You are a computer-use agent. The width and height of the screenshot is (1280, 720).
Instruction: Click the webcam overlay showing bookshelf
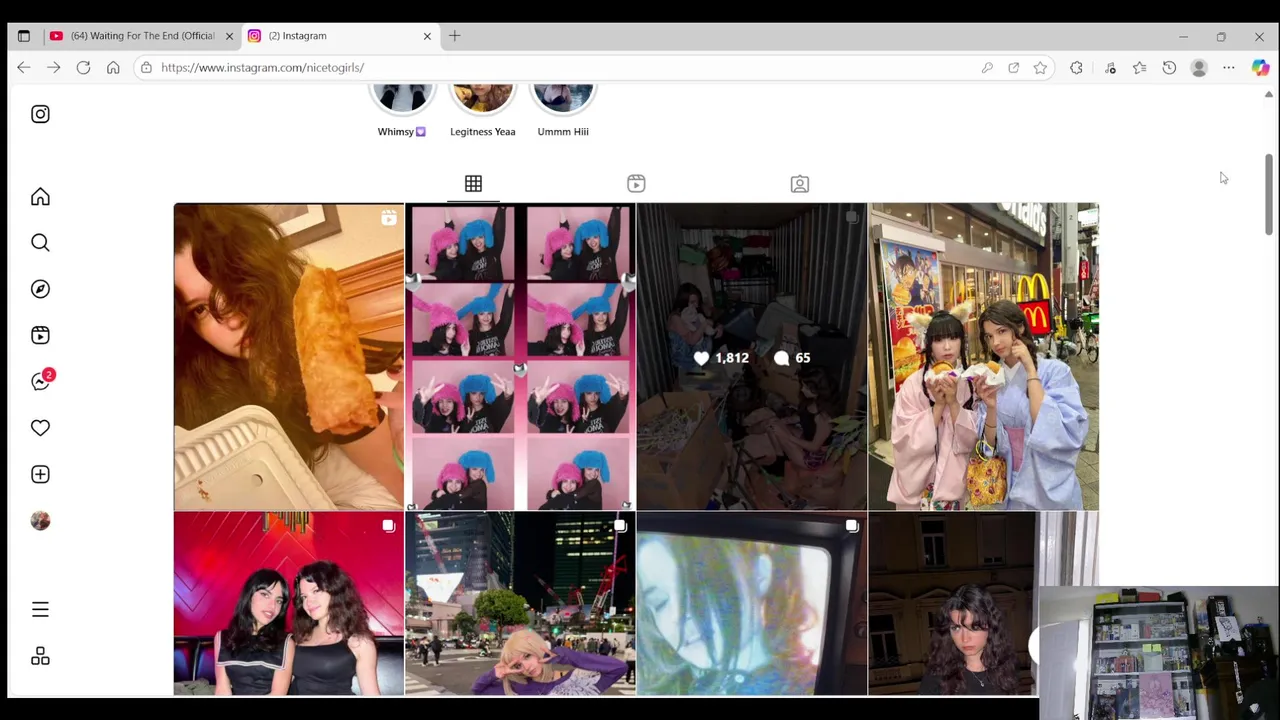(1159, 652)
